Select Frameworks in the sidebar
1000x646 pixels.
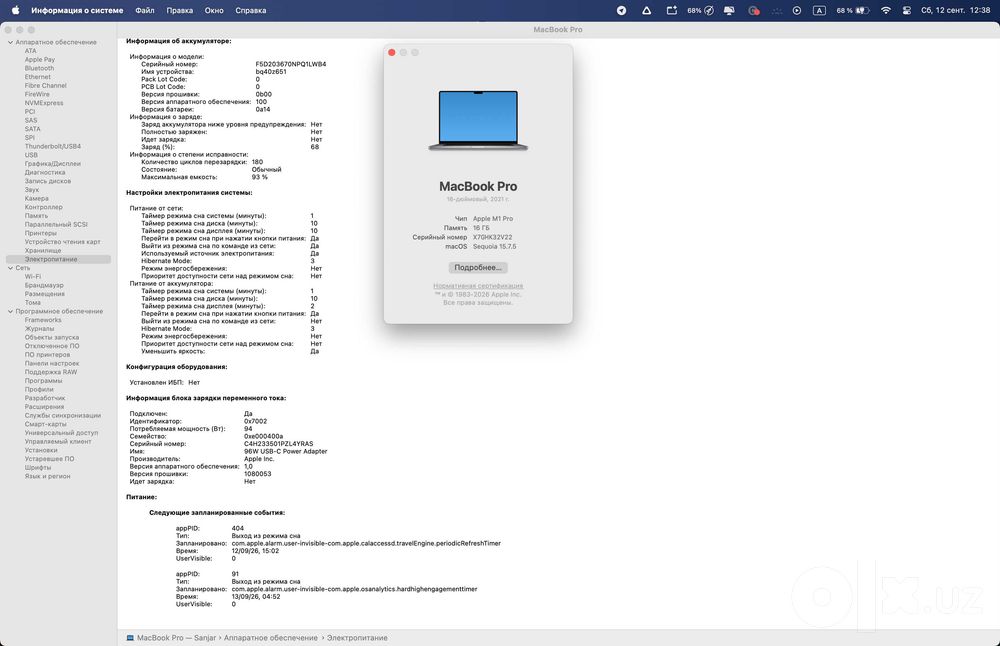click(x=43, y=320)
